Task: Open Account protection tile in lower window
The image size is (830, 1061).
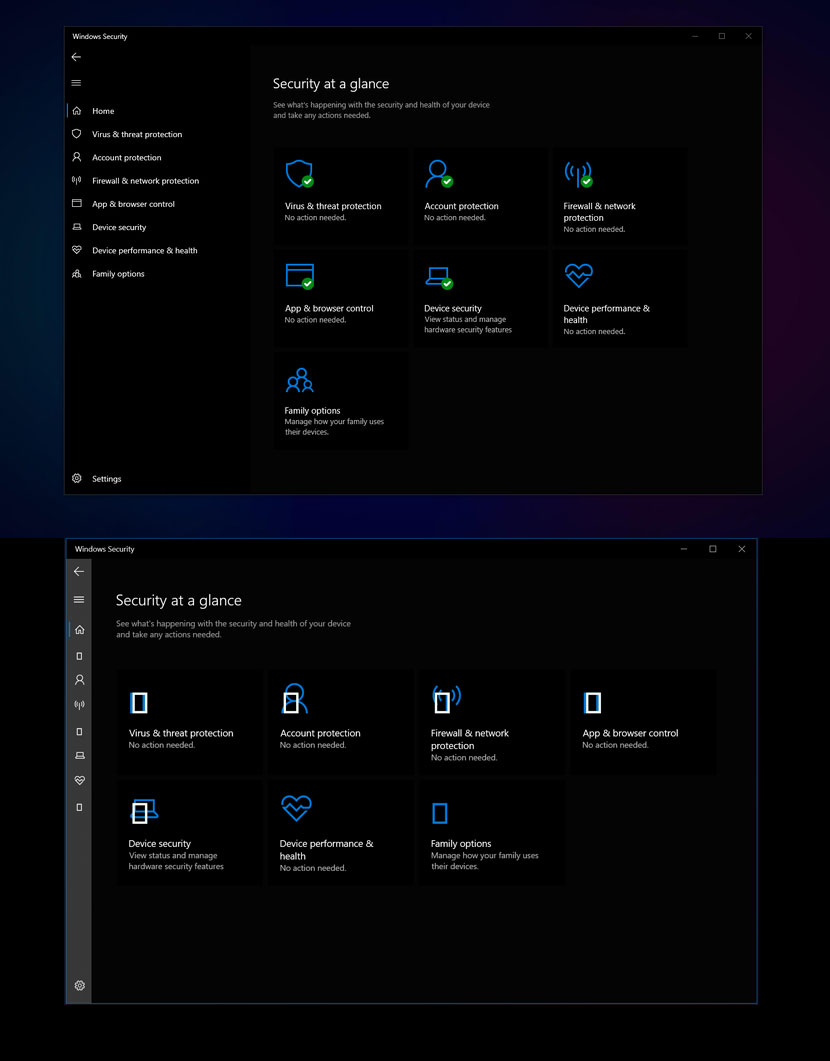Action: pos(341,722)
